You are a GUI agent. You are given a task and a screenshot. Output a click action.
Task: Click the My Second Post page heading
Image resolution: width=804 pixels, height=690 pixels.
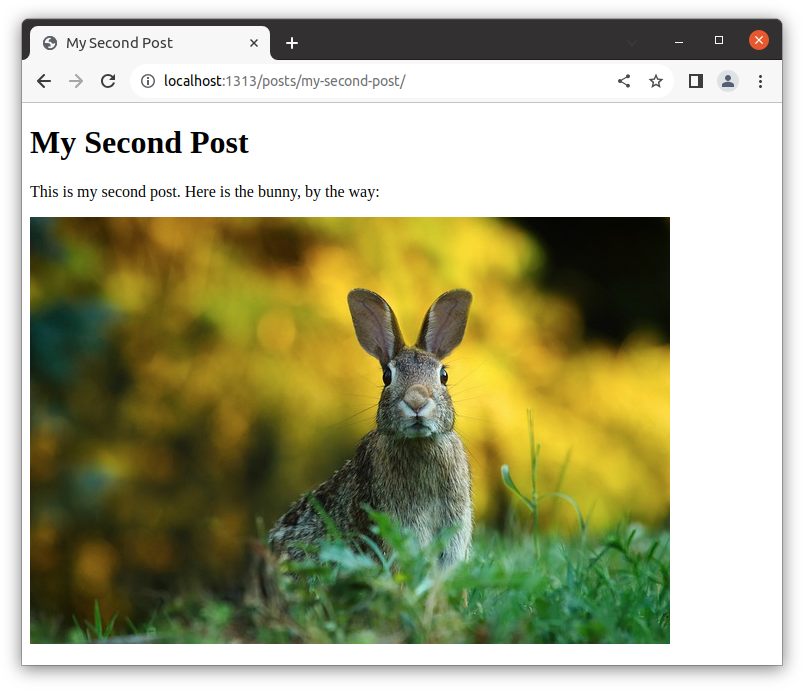(x=139, y=143)
